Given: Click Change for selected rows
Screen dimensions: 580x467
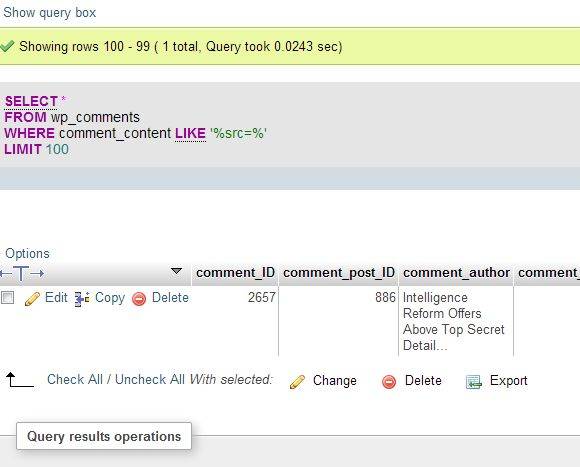Looking at the screenshot, I should (335, 380).
